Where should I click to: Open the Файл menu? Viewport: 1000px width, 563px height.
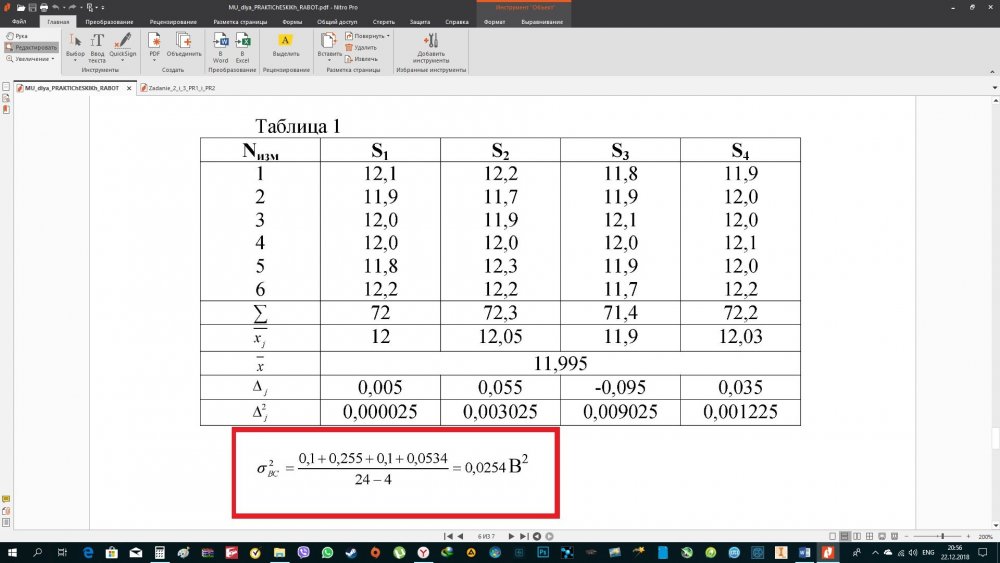pyautogui.click(x=19, y=22)
